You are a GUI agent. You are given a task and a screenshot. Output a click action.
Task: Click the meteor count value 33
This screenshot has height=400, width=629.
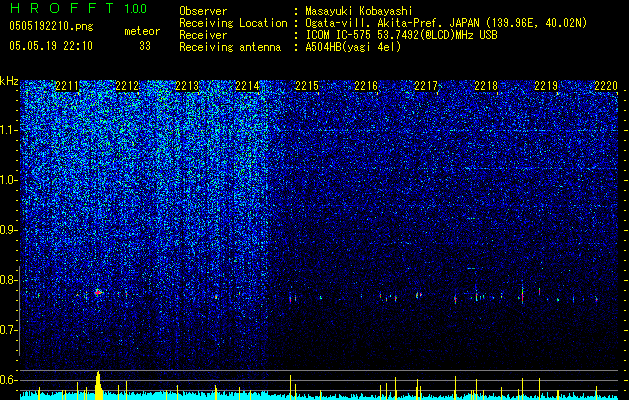(x=145, y=46)
